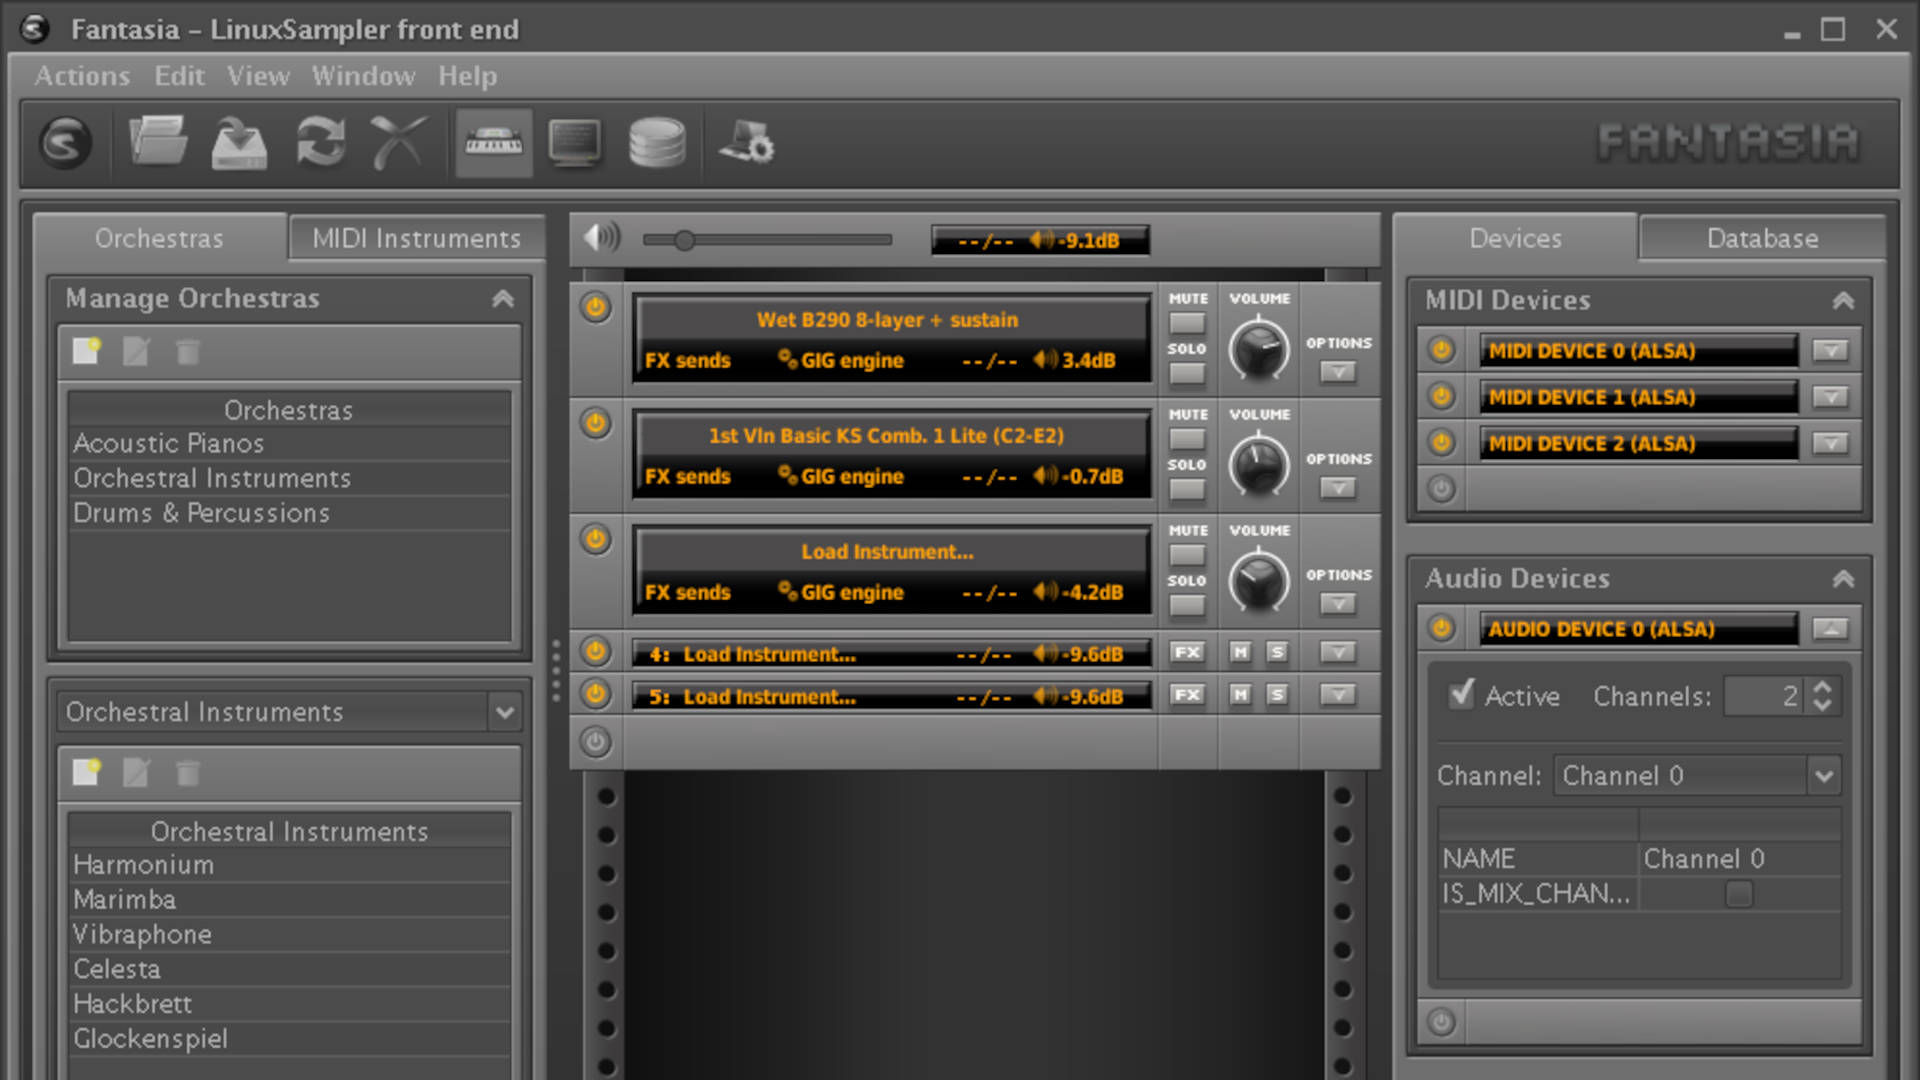Increase Channels value with the stepper
Image resolution: width=1920 pixels, height=1080 pixels.
click(1823, 688)
